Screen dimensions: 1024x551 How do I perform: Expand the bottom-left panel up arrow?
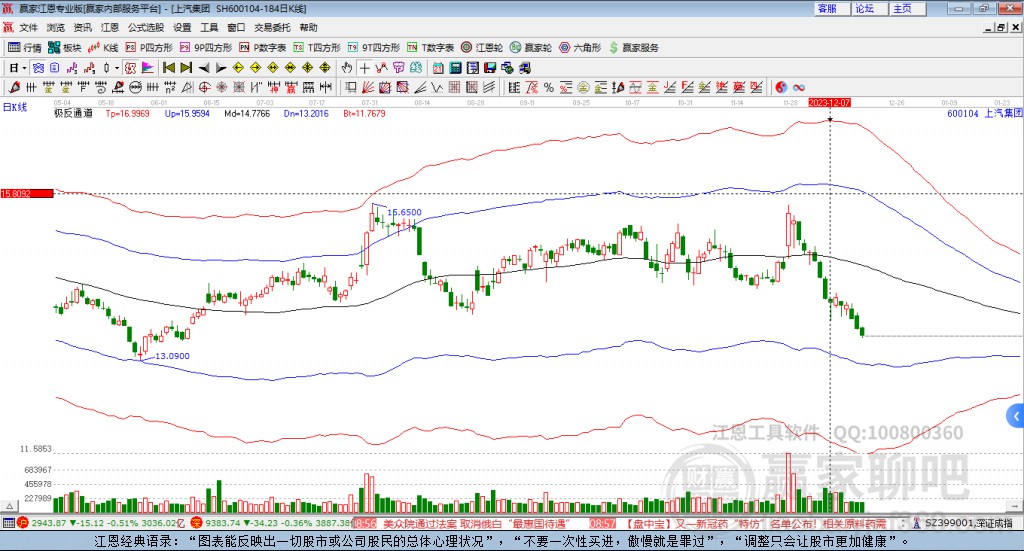[10, 506]
